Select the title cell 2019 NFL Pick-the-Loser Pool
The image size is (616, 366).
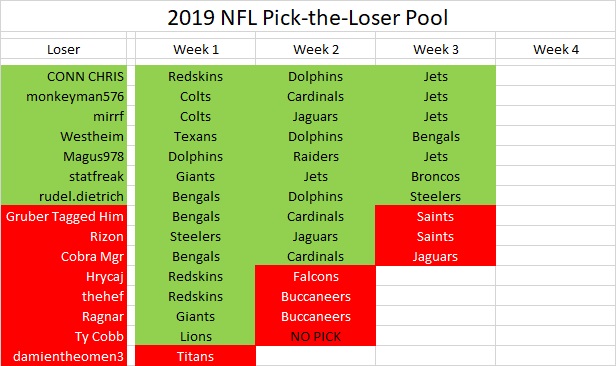click(308, 17)
